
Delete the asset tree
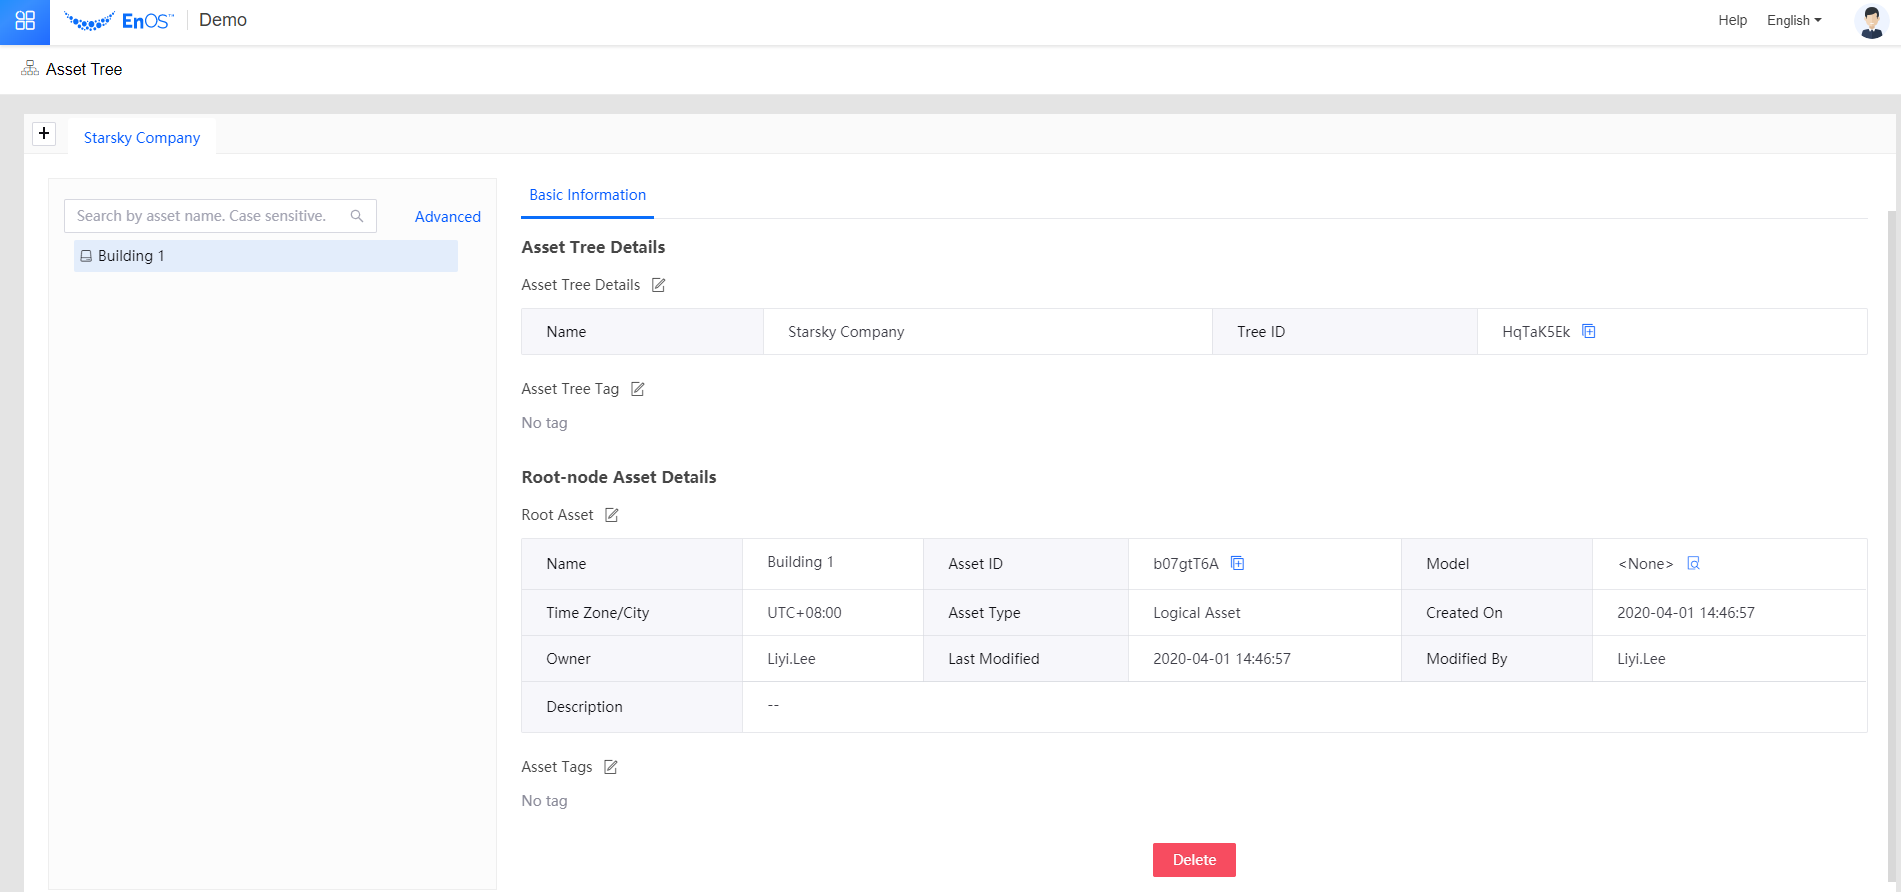coord(1194,860)
